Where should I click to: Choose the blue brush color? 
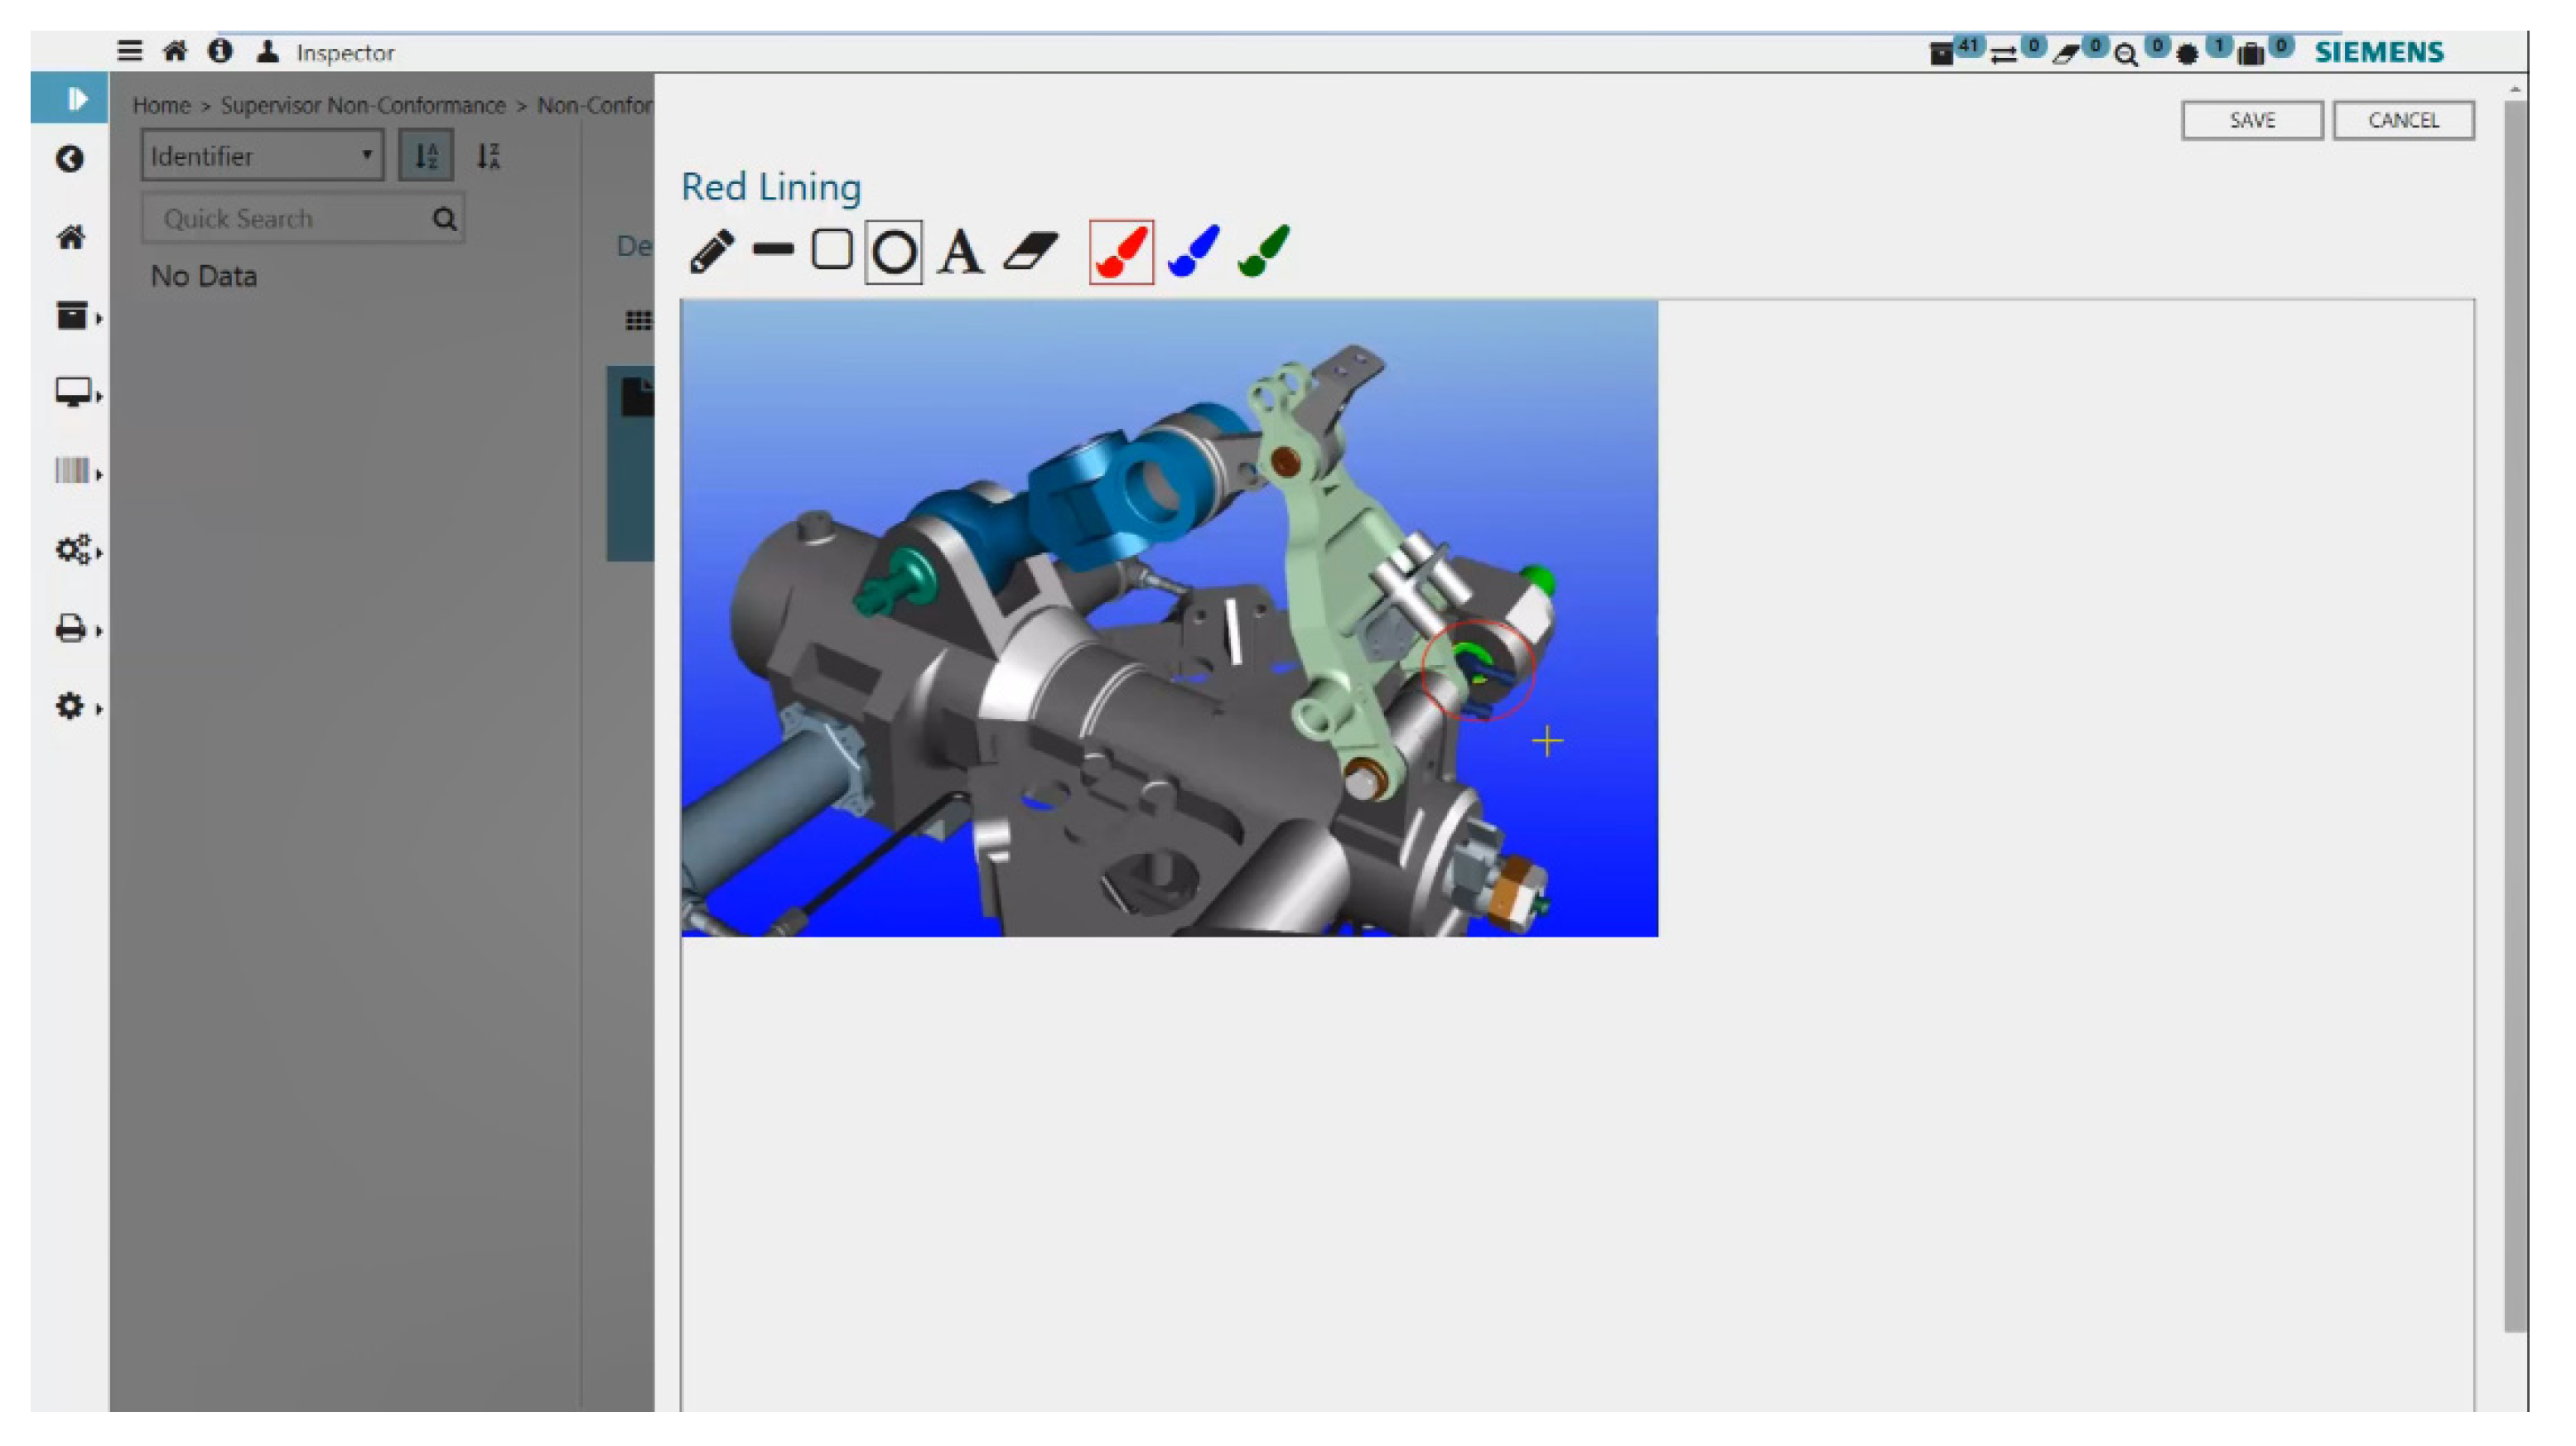point(1193,251)
